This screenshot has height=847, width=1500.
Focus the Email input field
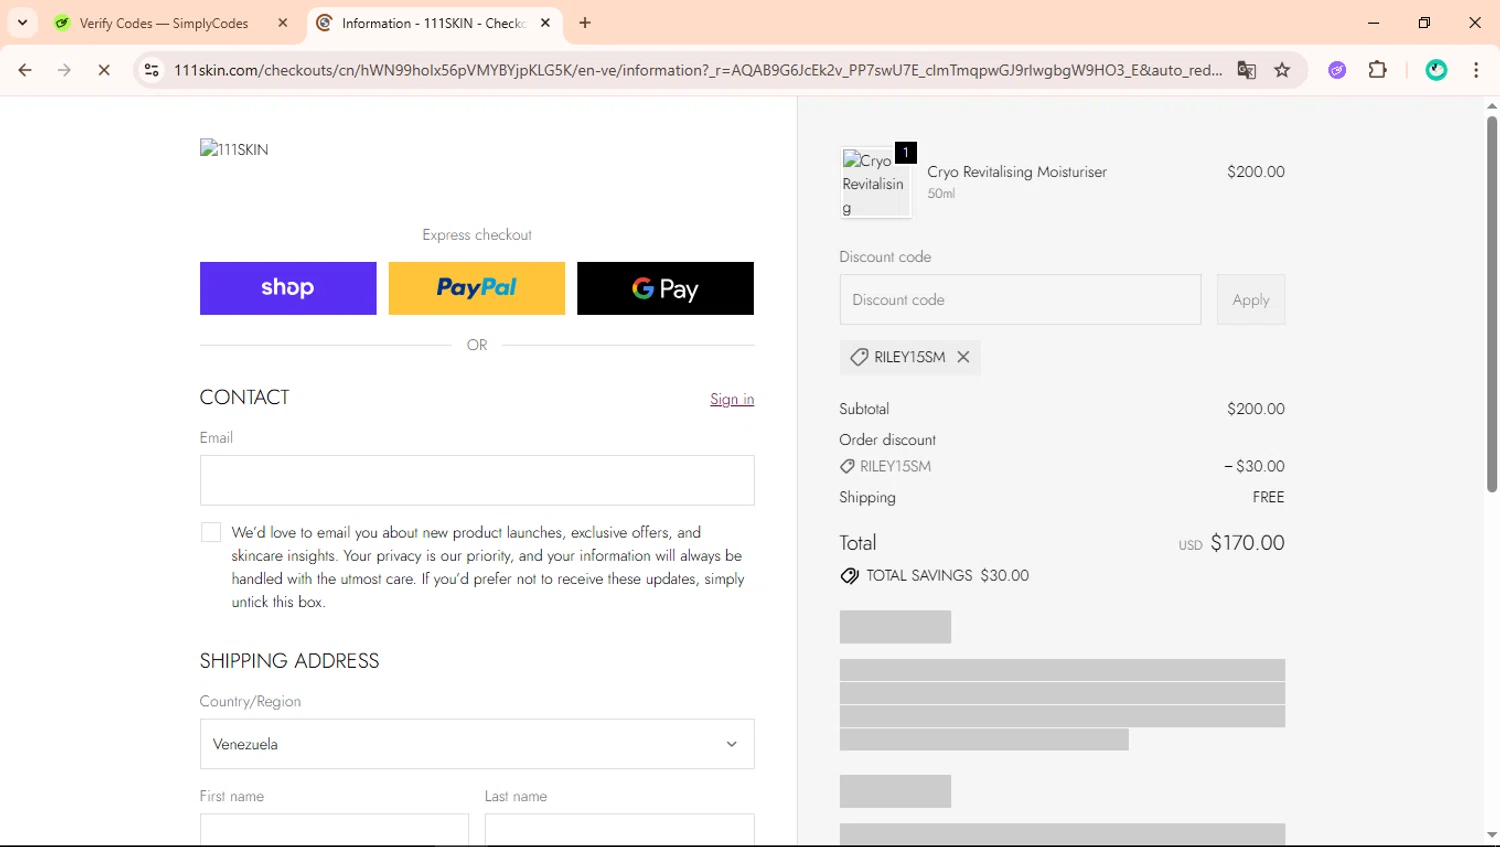[477, 480]
